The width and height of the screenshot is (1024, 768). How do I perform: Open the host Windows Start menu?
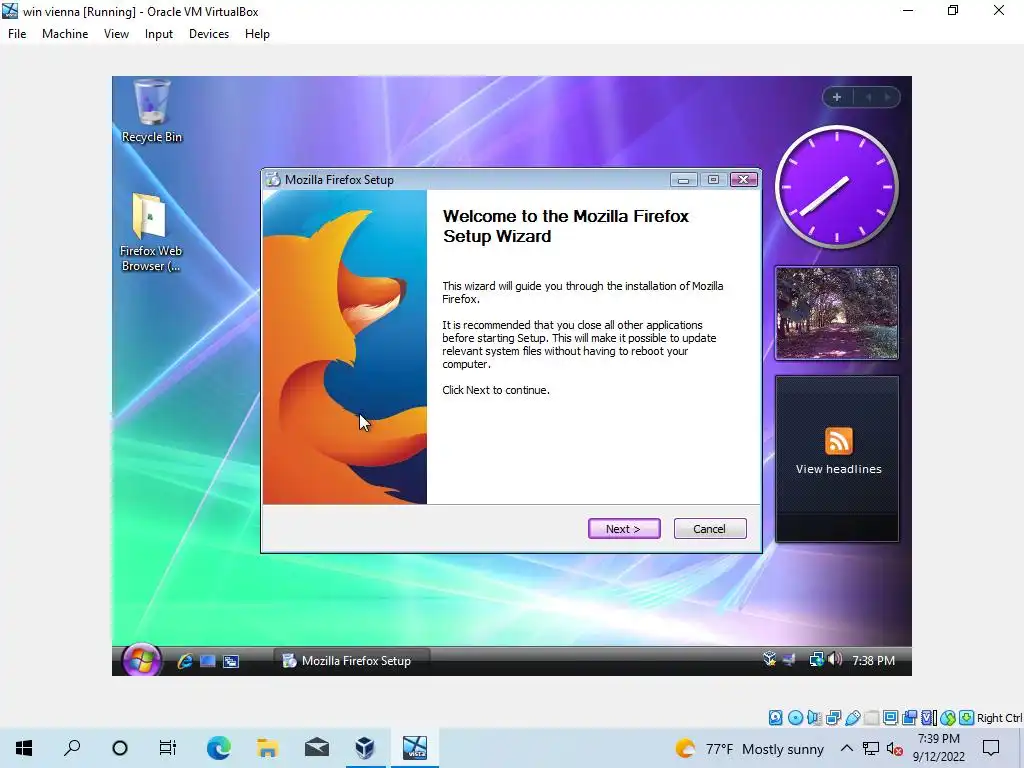(24, 748)
